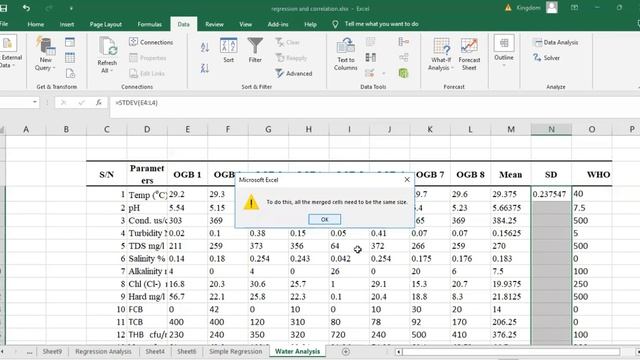Click the Sort Z to A icon
Viewport: 640px width, 360px height.
coord(205,68)
